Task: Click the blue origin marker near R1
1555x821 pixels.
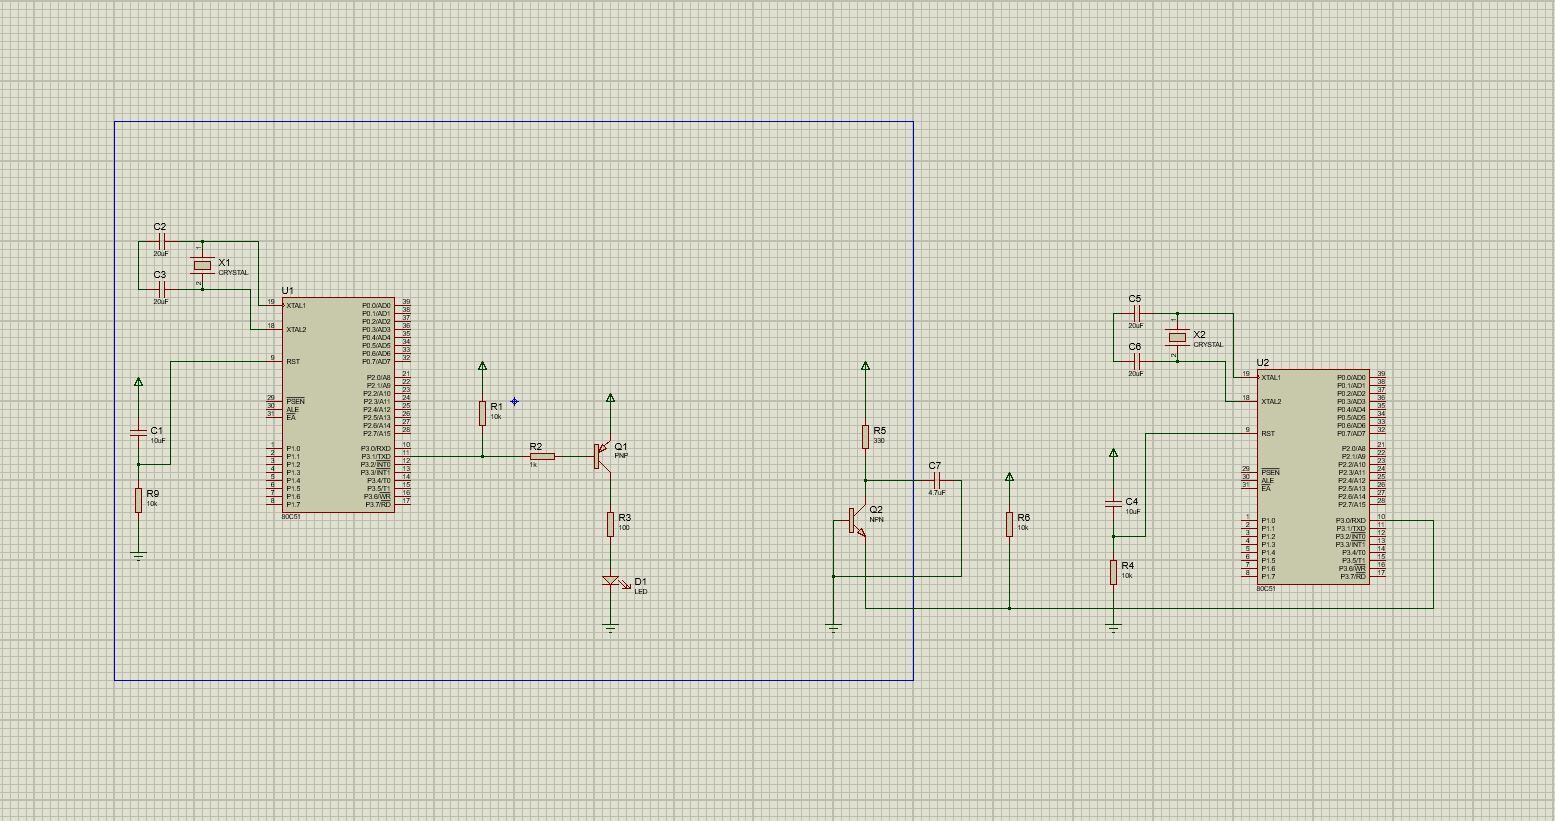Action: (514, 402)
